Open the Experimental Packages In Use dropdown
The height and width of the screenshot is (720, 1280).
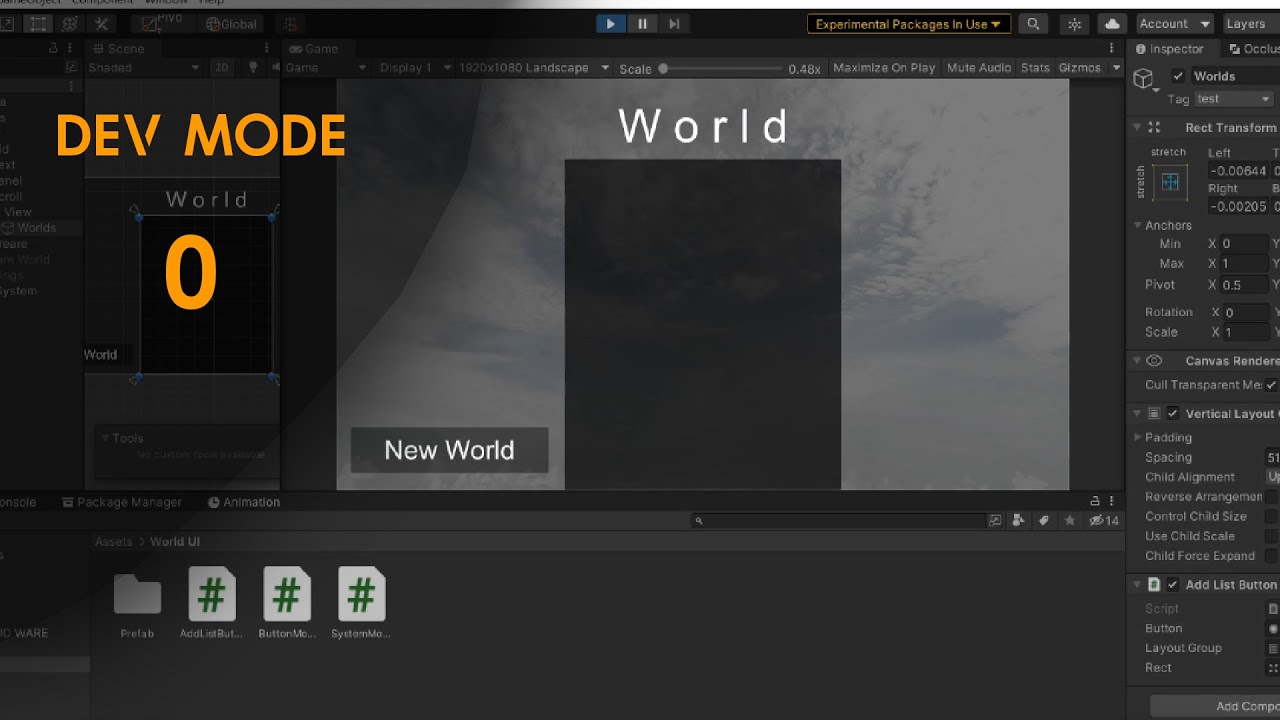coord(908,24)
